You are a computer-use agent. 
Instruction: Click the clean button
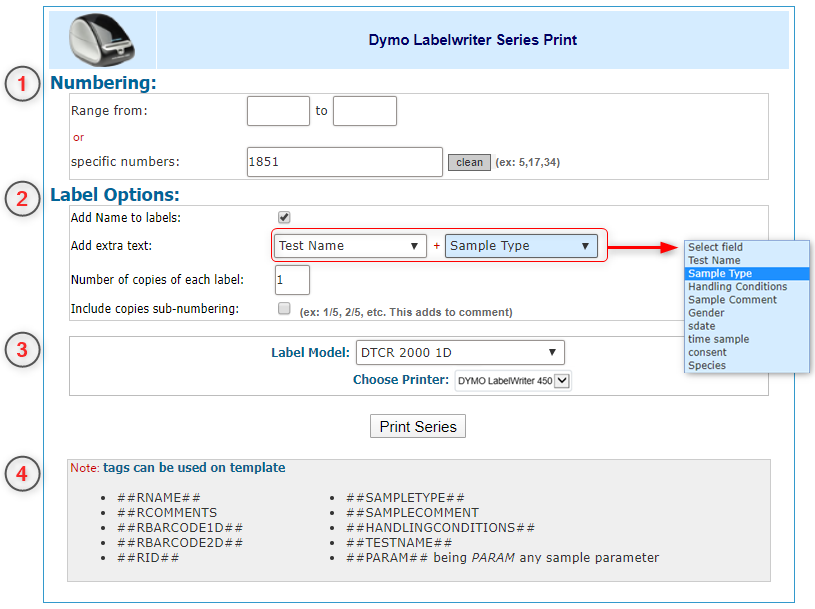point(469,162)
